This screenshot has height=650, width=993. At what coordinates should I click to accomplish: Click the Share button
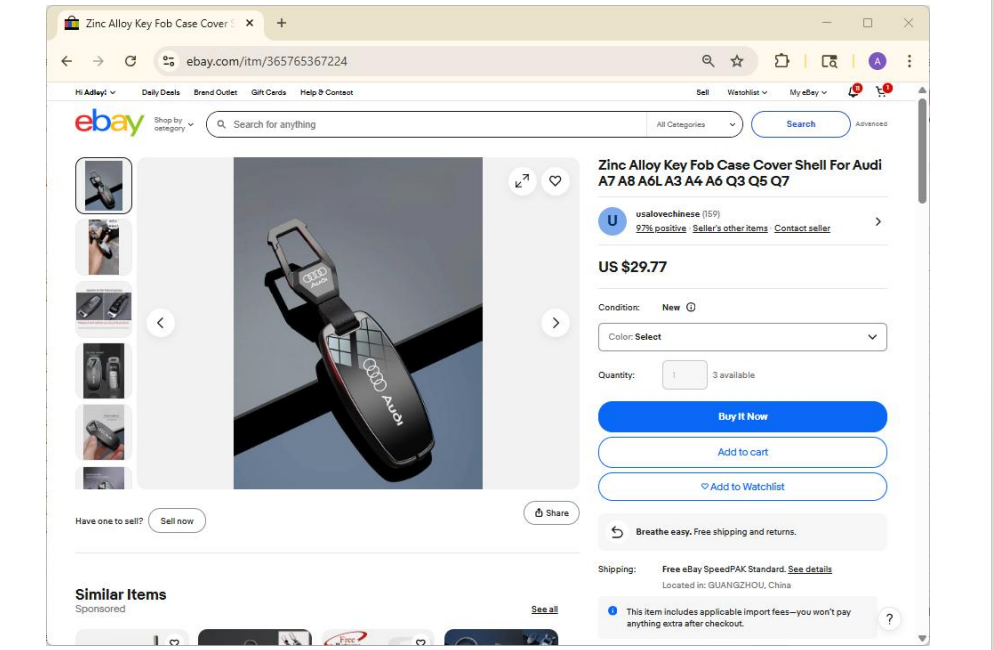coord(551,513)
